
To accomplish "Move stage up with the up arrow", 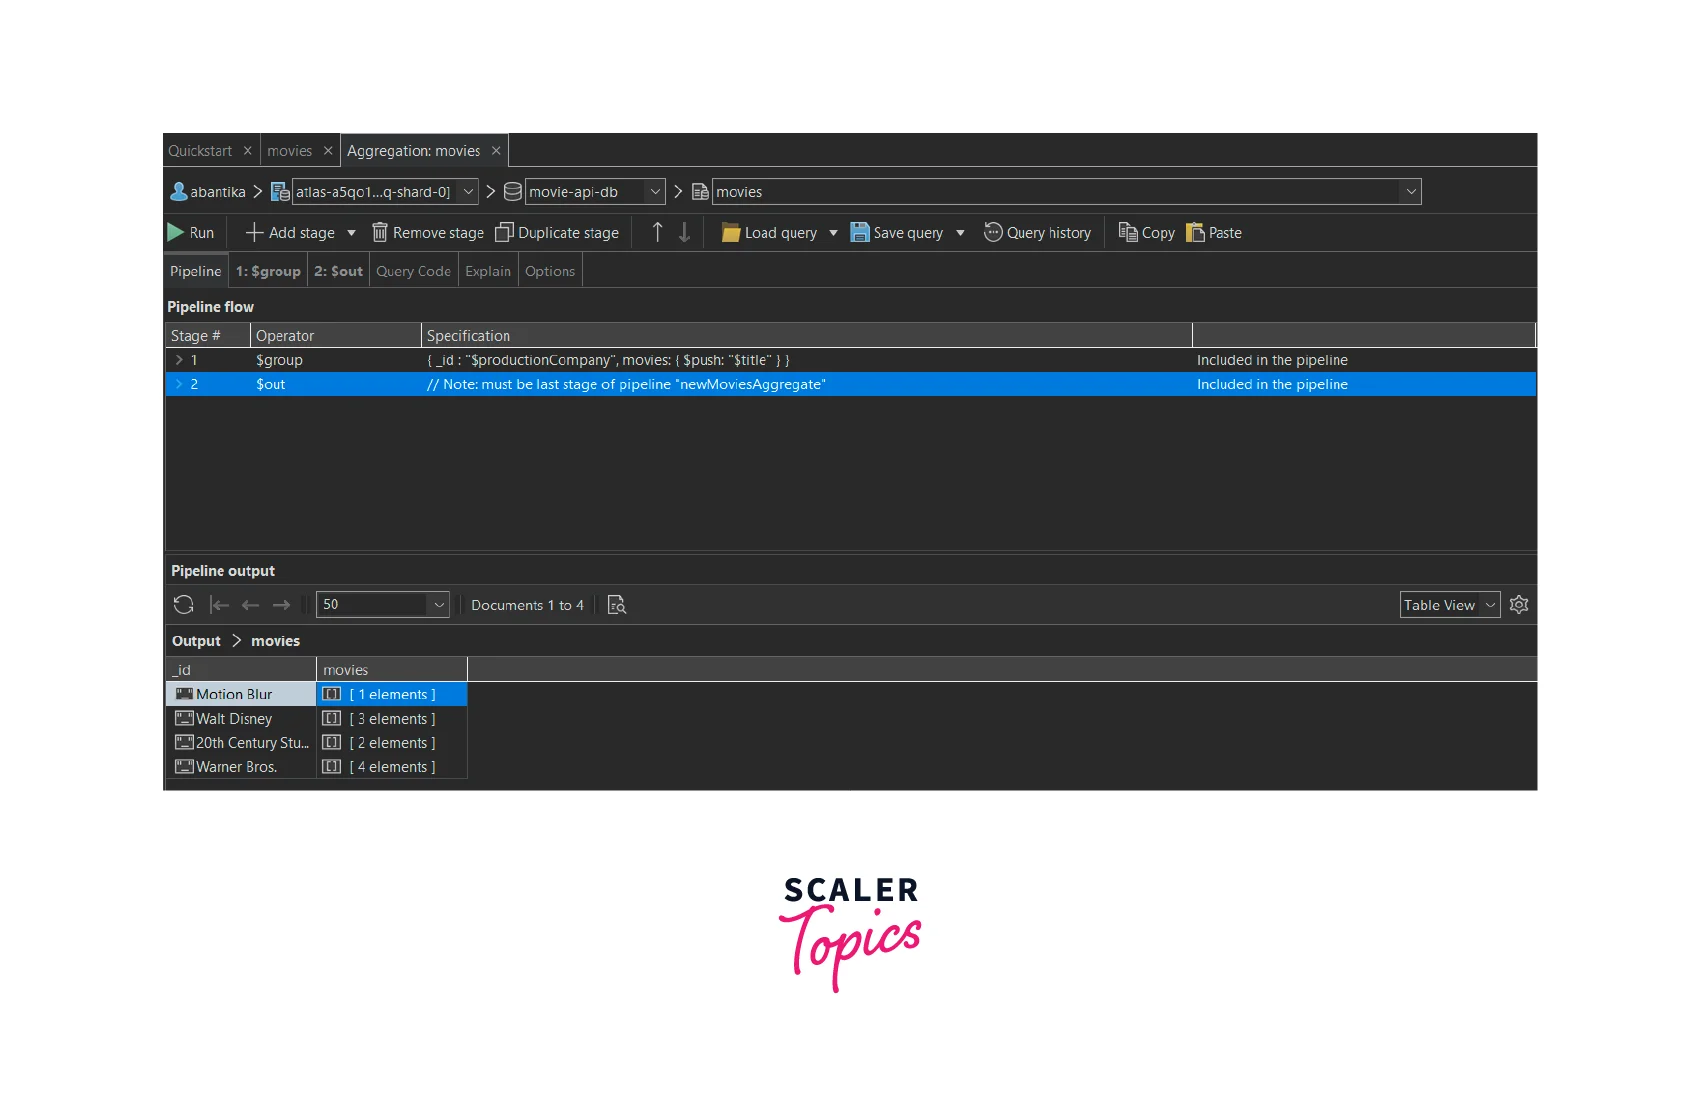I will click(657, 233).
